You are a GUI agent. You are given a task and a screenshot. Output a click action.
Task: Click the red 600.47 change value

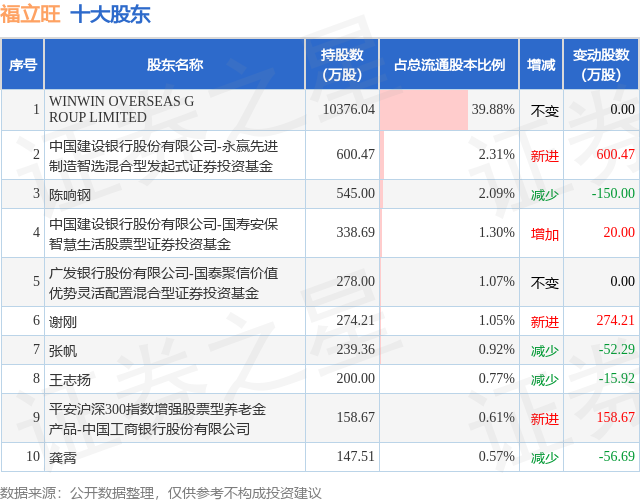point(616,154)
